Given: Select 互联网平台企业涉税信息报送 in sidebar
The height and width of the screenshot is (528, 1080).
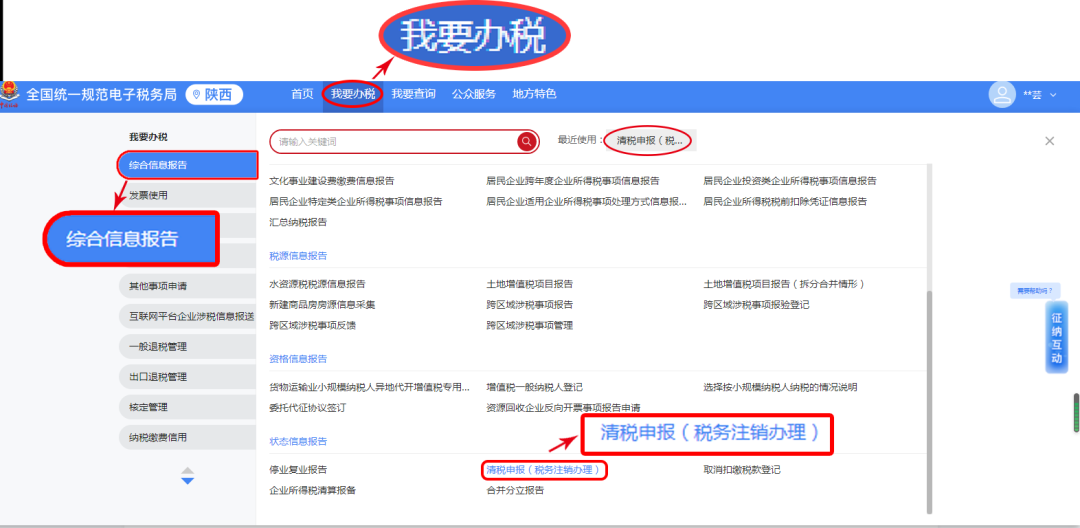Looking at the screenshot, I should coord(187,316).
